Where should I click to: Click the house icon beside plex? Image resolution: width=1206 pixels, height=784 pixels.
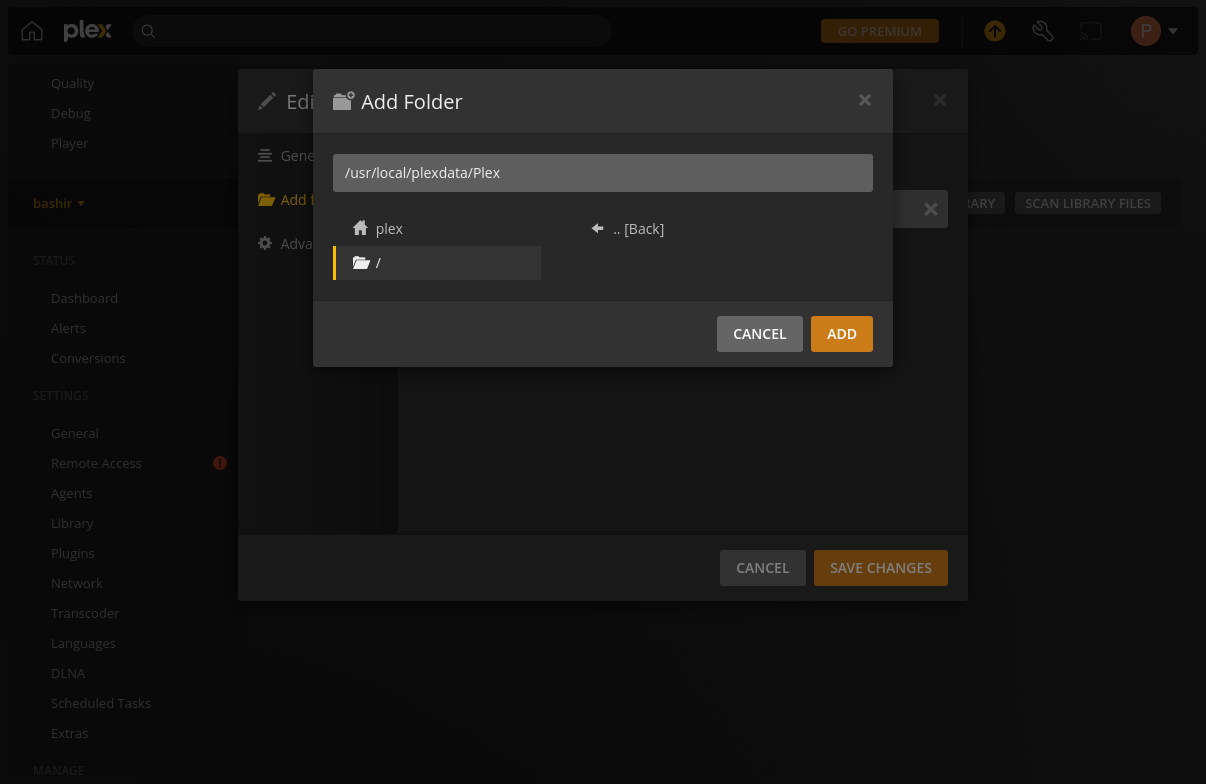point(361,228)
